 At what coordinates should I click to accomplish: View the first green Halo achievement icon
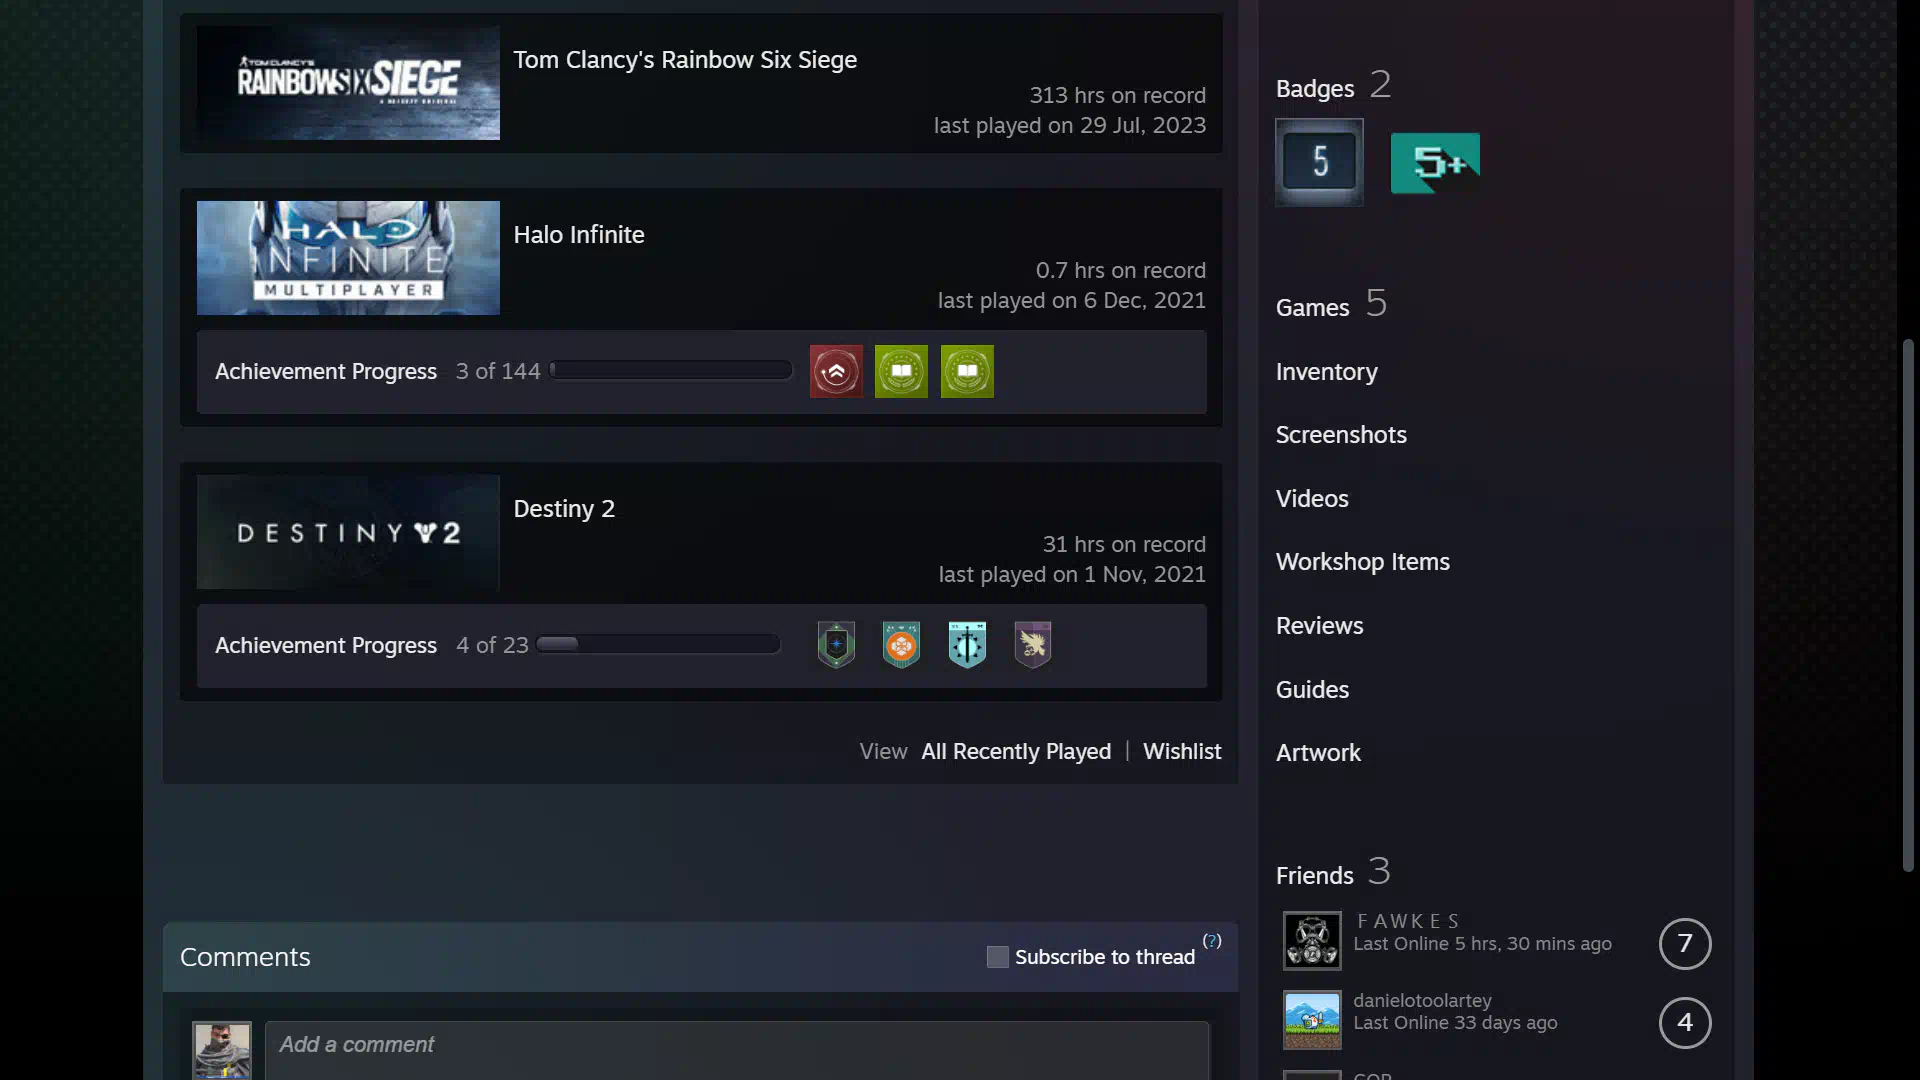tap(901, 372)
